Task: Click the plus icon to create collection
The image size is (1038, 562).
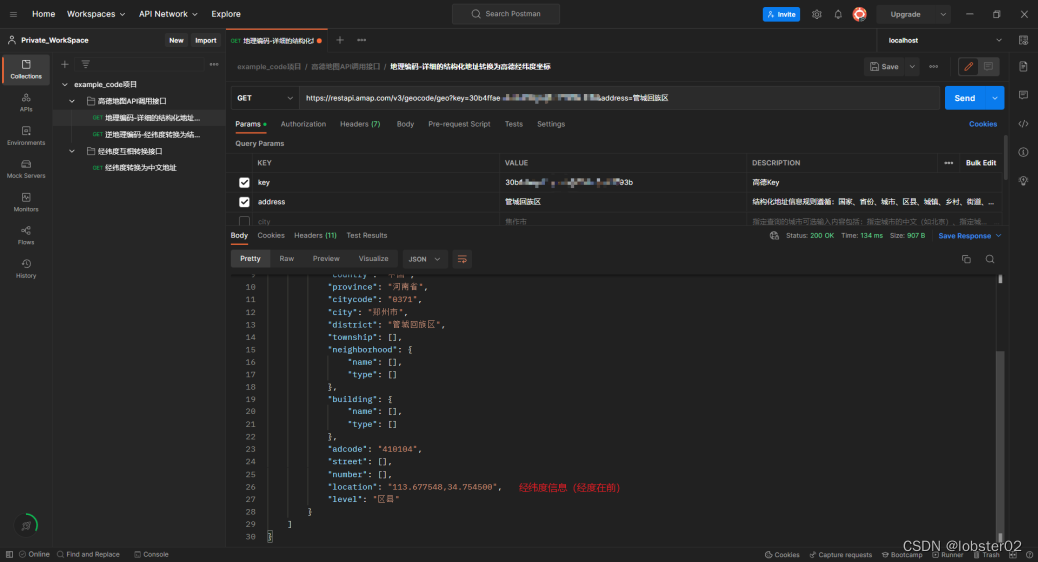Action: click(x=65, y=64)
